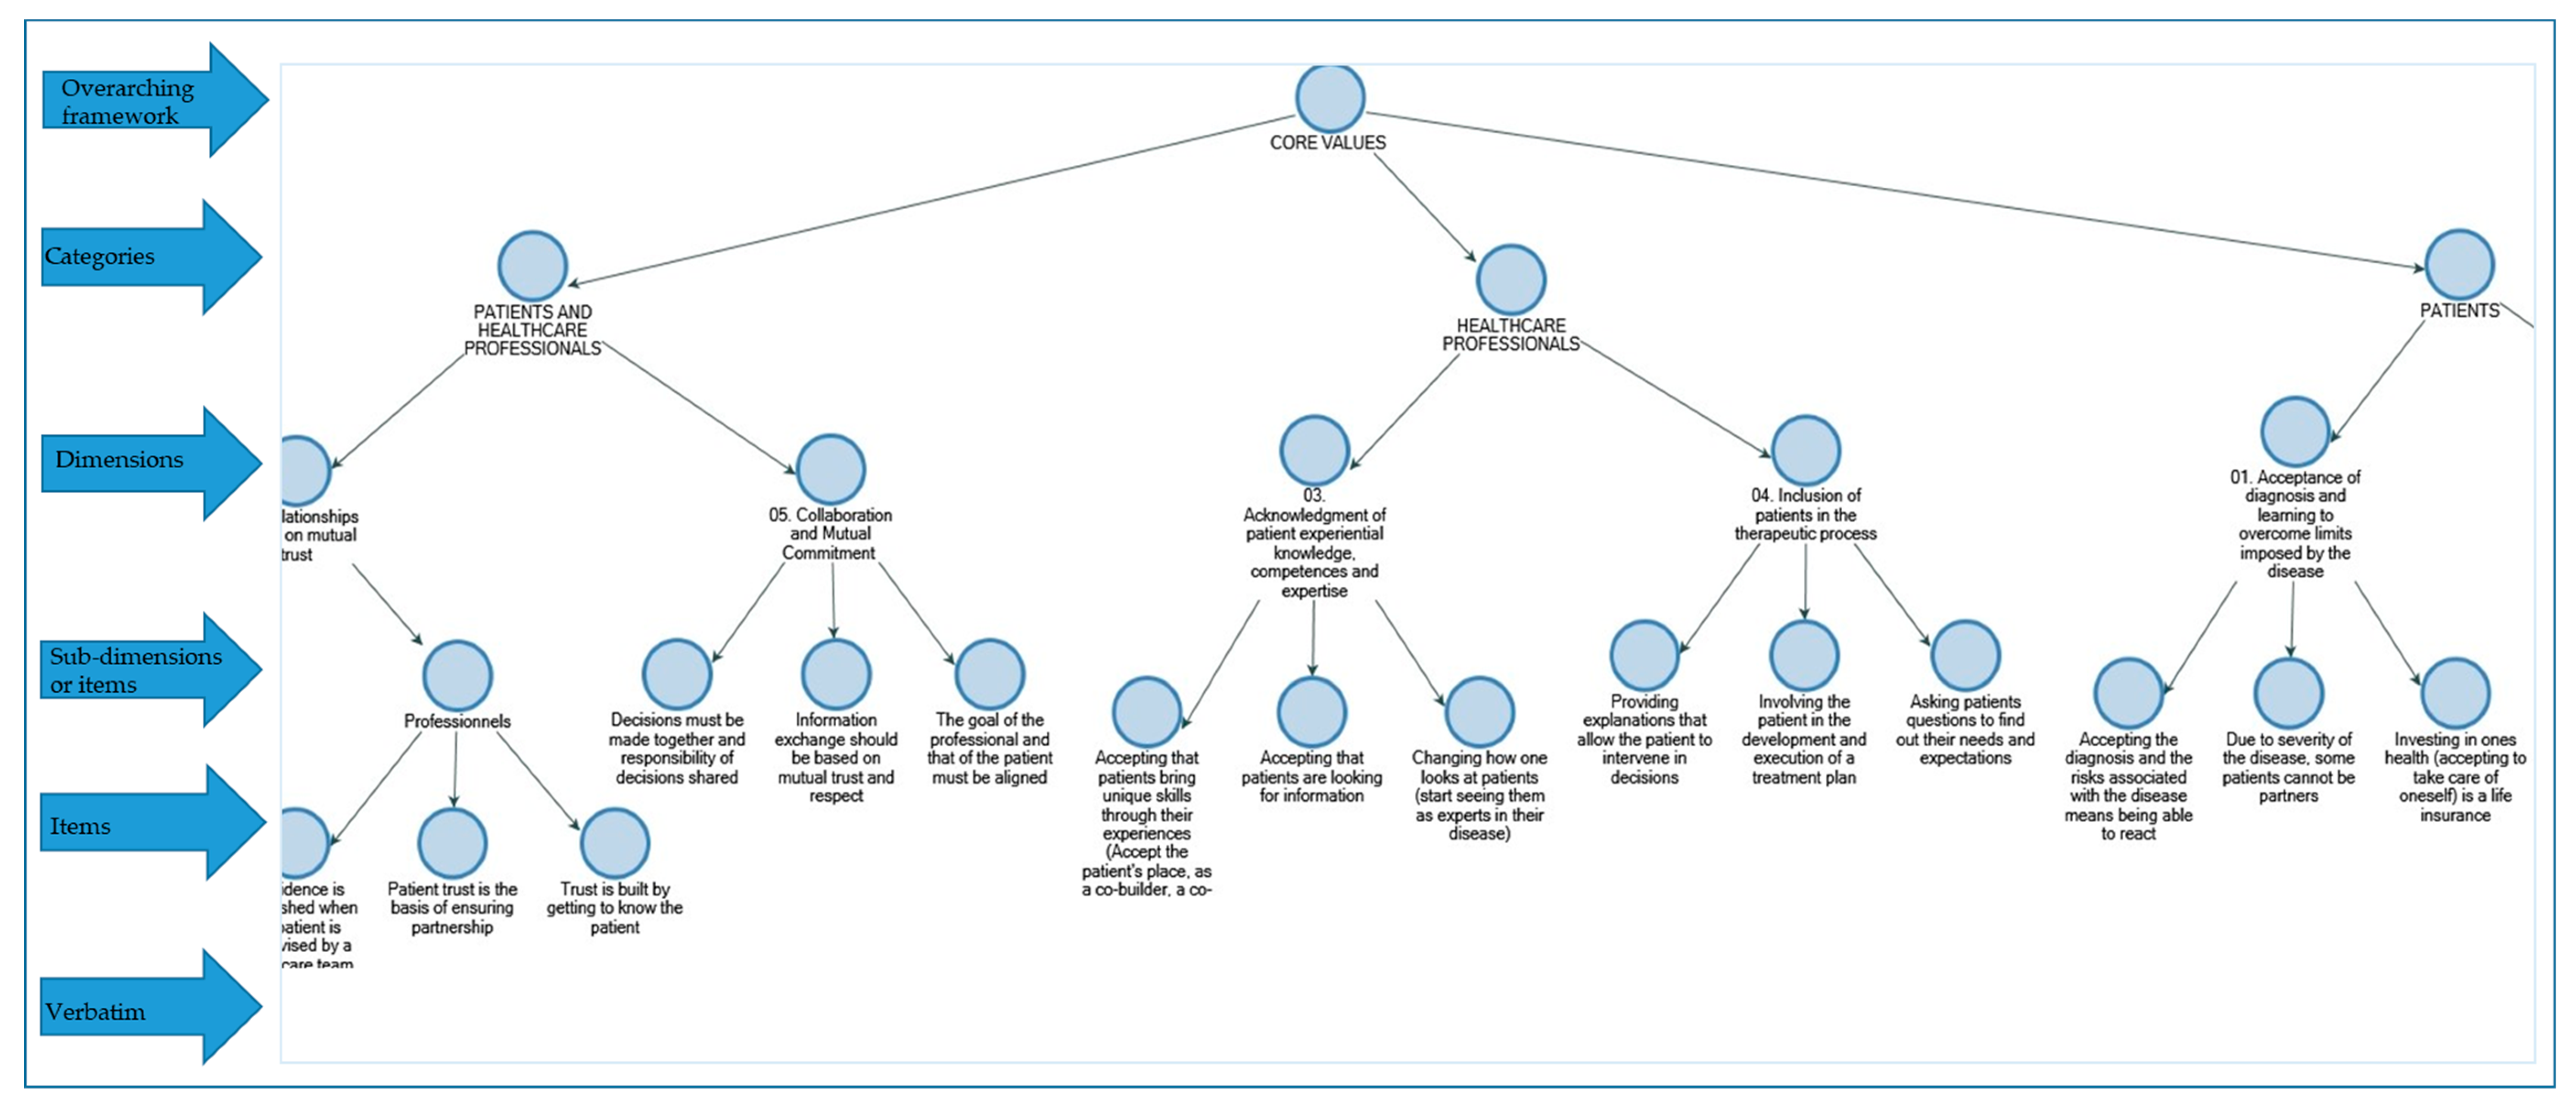Select the Involving the patient in treatment plan node
Image resolution: width=2576 pixels, height=1101 pixels.
point(1791,666)
